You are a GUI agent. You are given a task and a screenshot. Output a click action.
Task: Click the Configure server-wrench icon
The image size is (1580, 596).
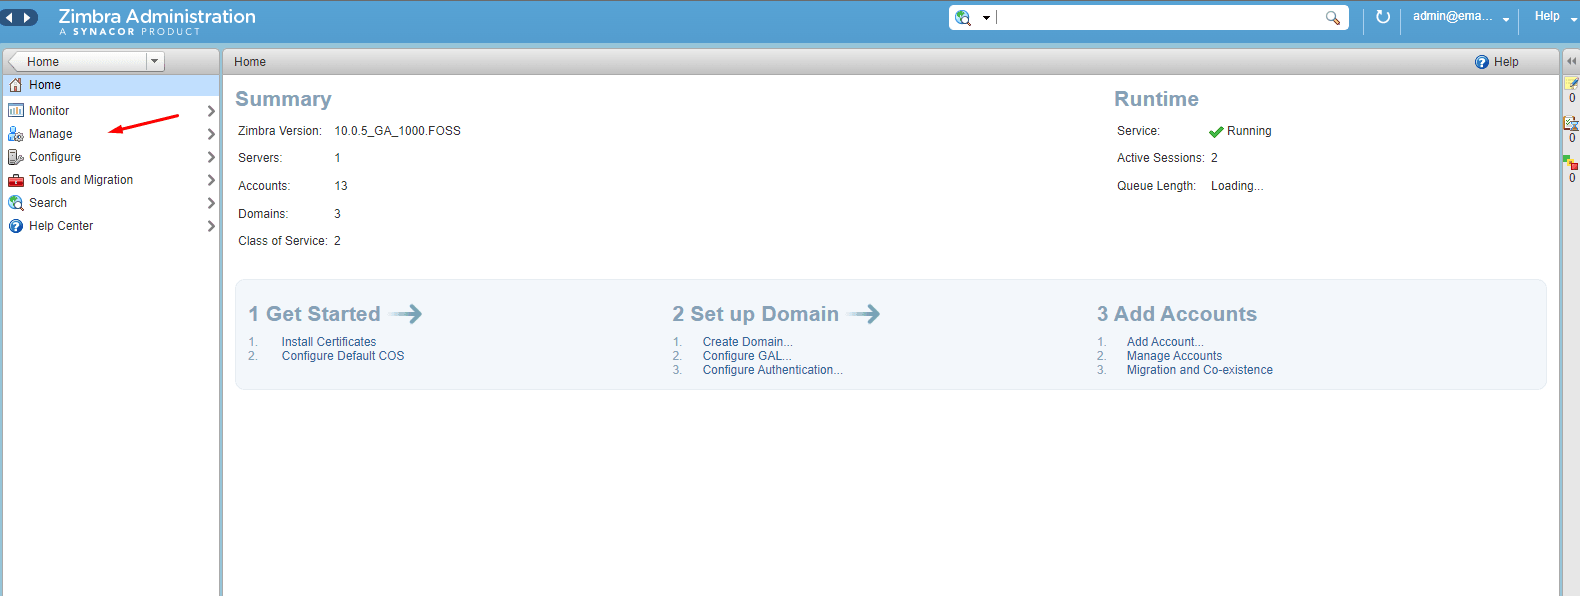pyautogui.click(x=16, y=157)
